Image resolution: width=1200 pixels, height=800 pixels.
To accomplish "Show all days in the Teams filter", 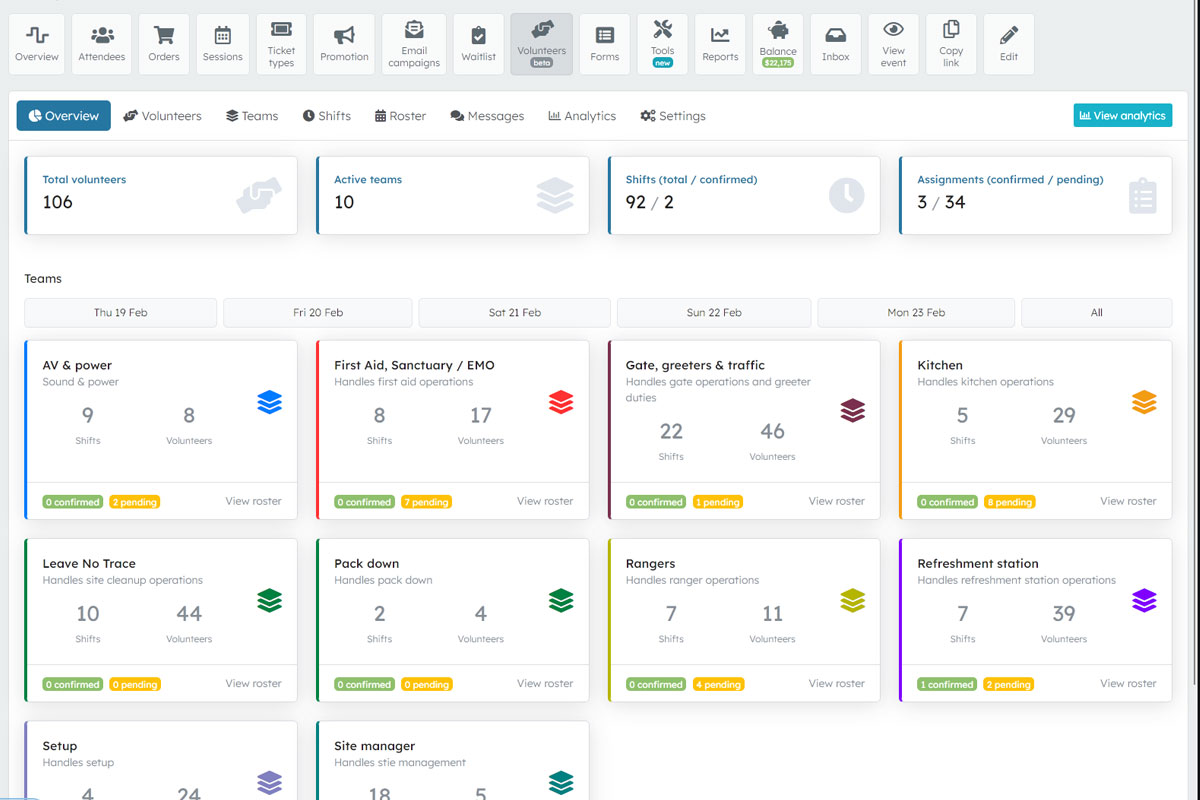I will 1096,312.
